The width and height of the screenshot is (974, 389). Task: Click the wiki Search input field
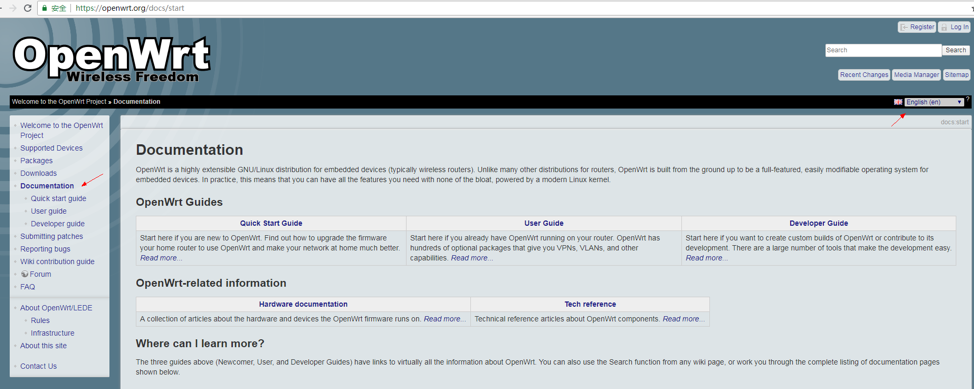[x=883, y=50]
